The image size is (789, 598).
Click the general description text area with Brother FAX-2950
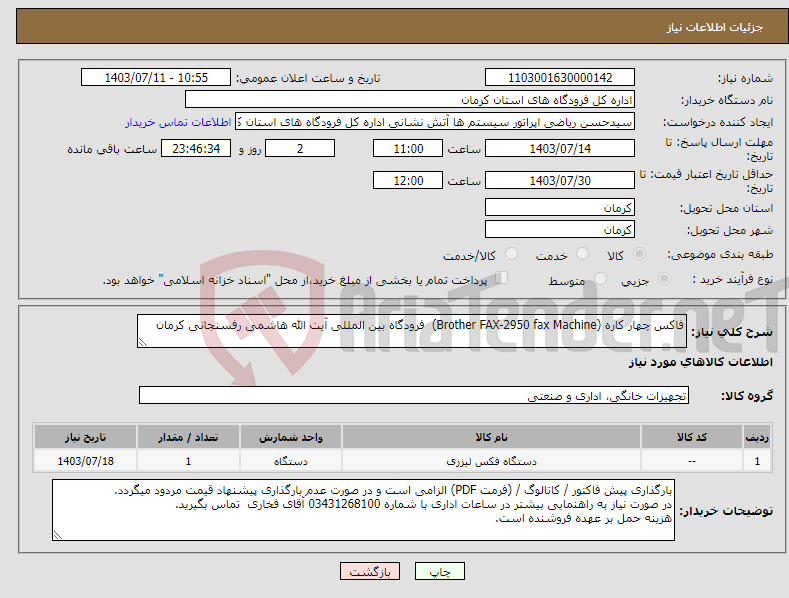[412, 331]
